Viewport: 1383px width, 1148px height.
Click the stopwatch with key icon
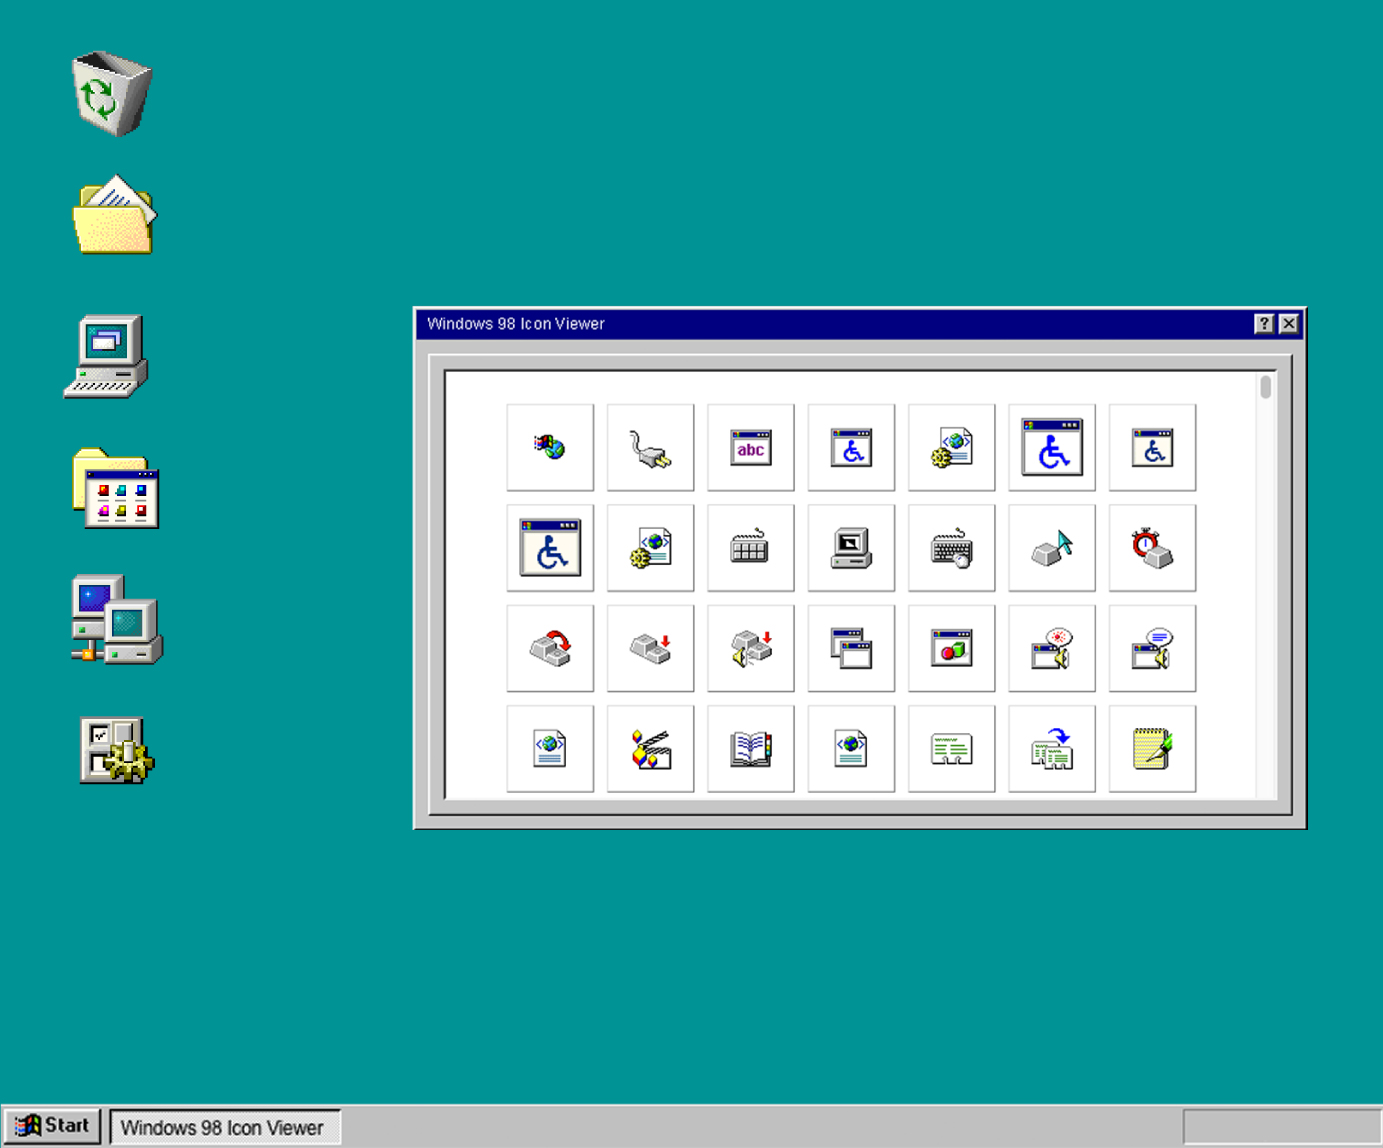click(x=1152, y=548)
